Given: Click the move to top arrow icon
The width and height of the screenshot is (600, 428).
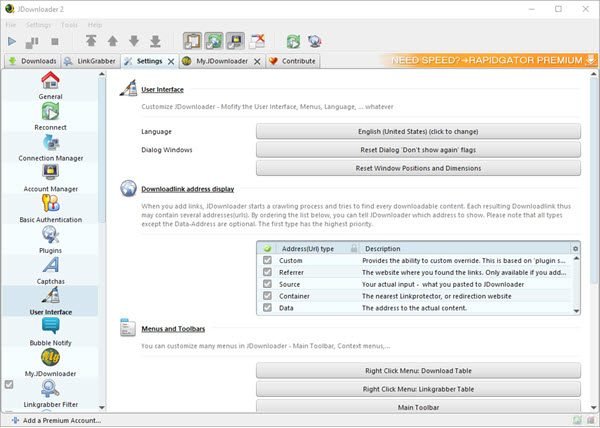Looking at the screenshot, I should (90, 41).
